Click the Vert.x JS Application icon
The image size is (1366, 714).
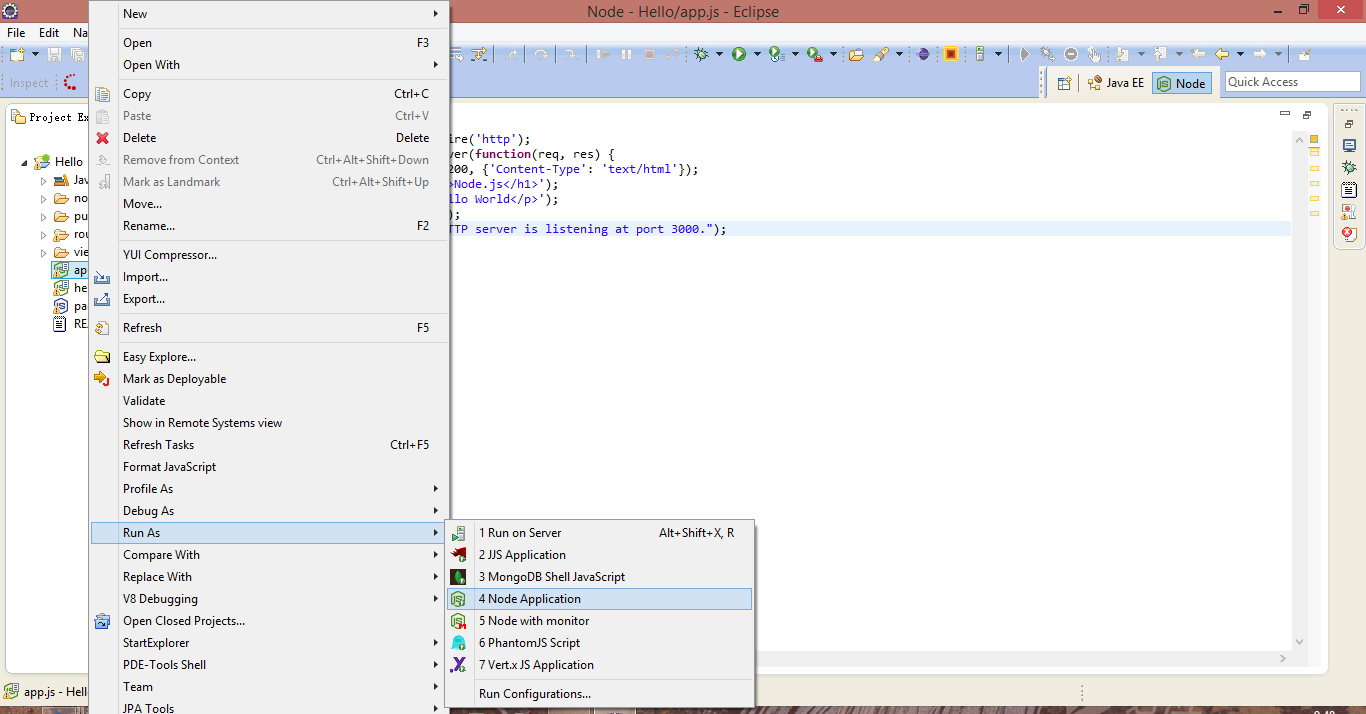coord(459,665)
